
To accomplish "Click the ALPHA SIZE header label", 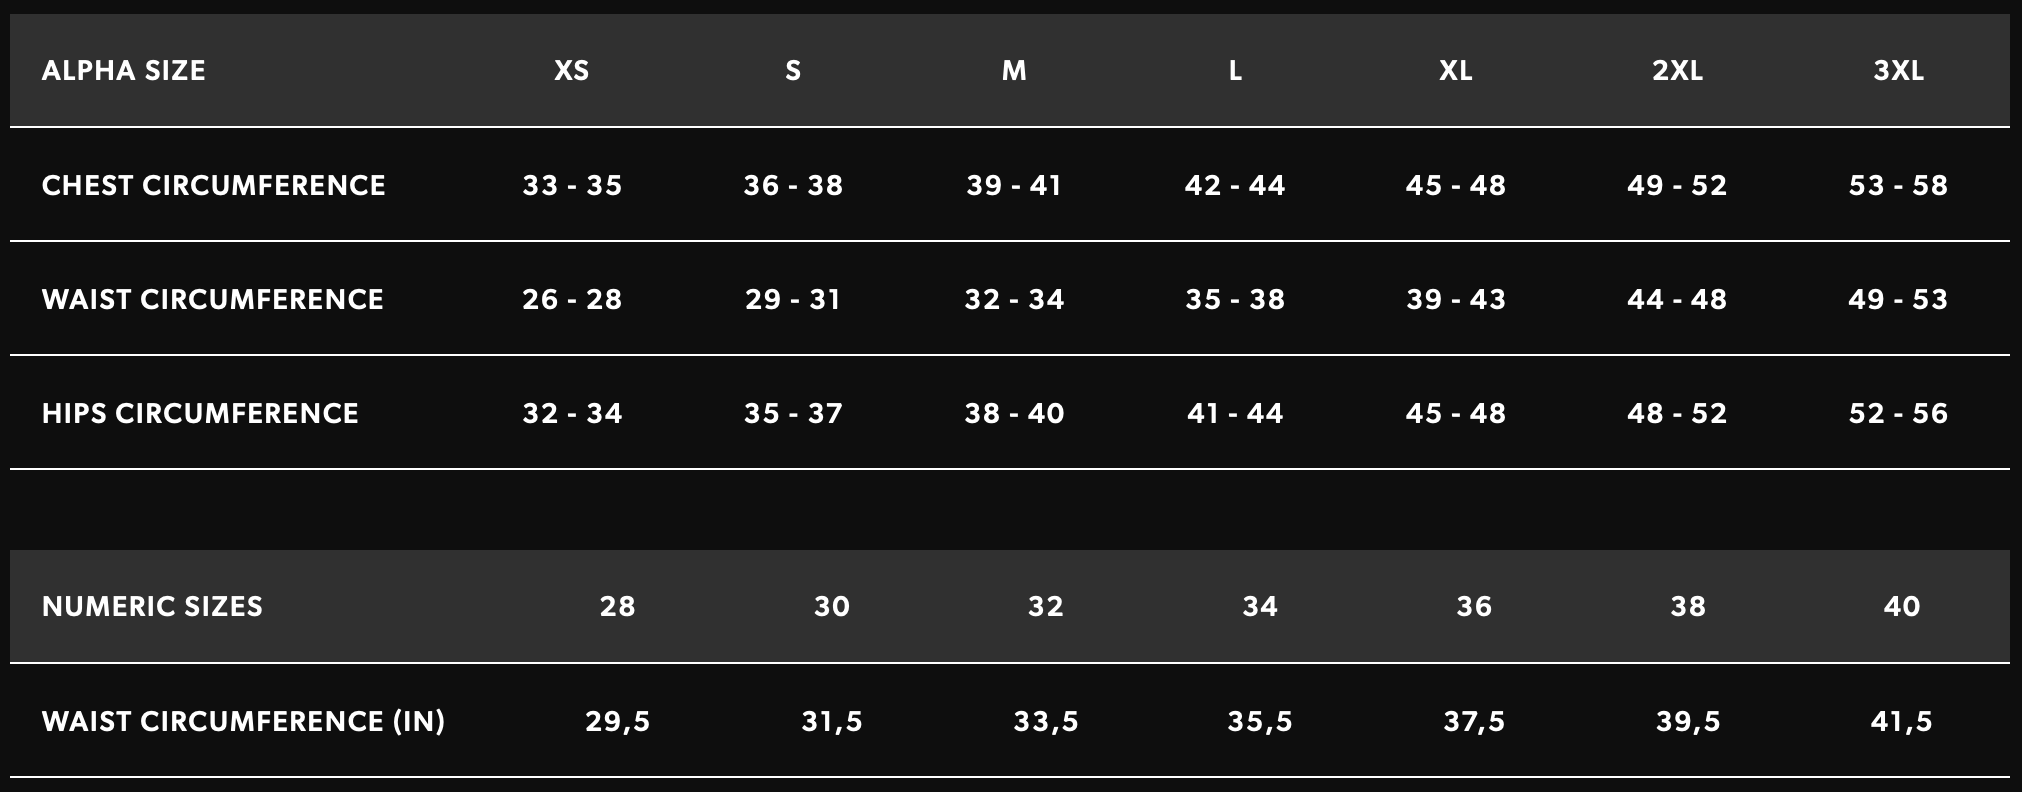I will [x=123, y=71].
